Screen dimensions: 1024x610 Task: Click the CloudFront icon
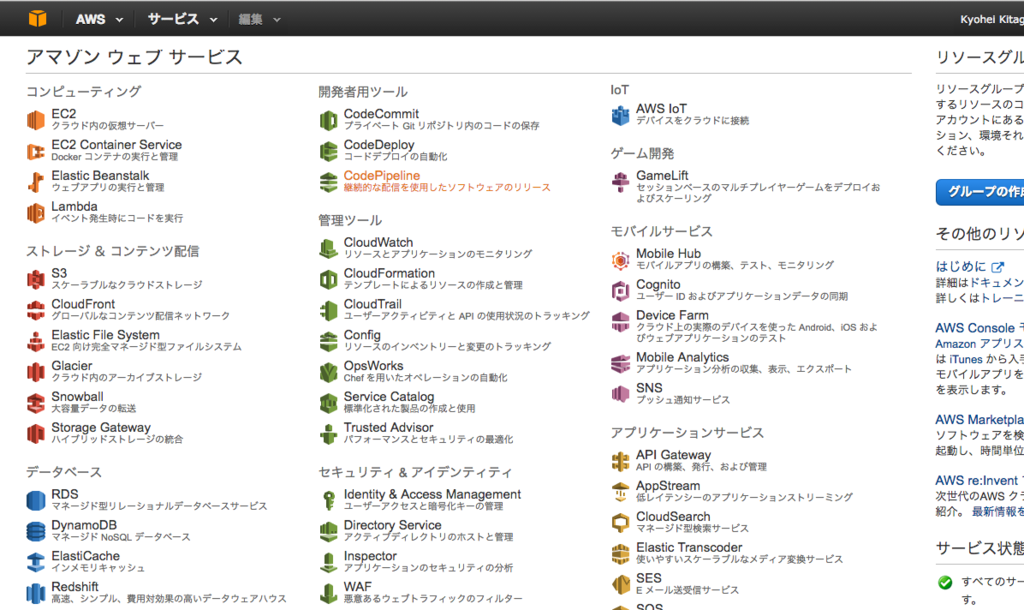click(x=36, y=310)
